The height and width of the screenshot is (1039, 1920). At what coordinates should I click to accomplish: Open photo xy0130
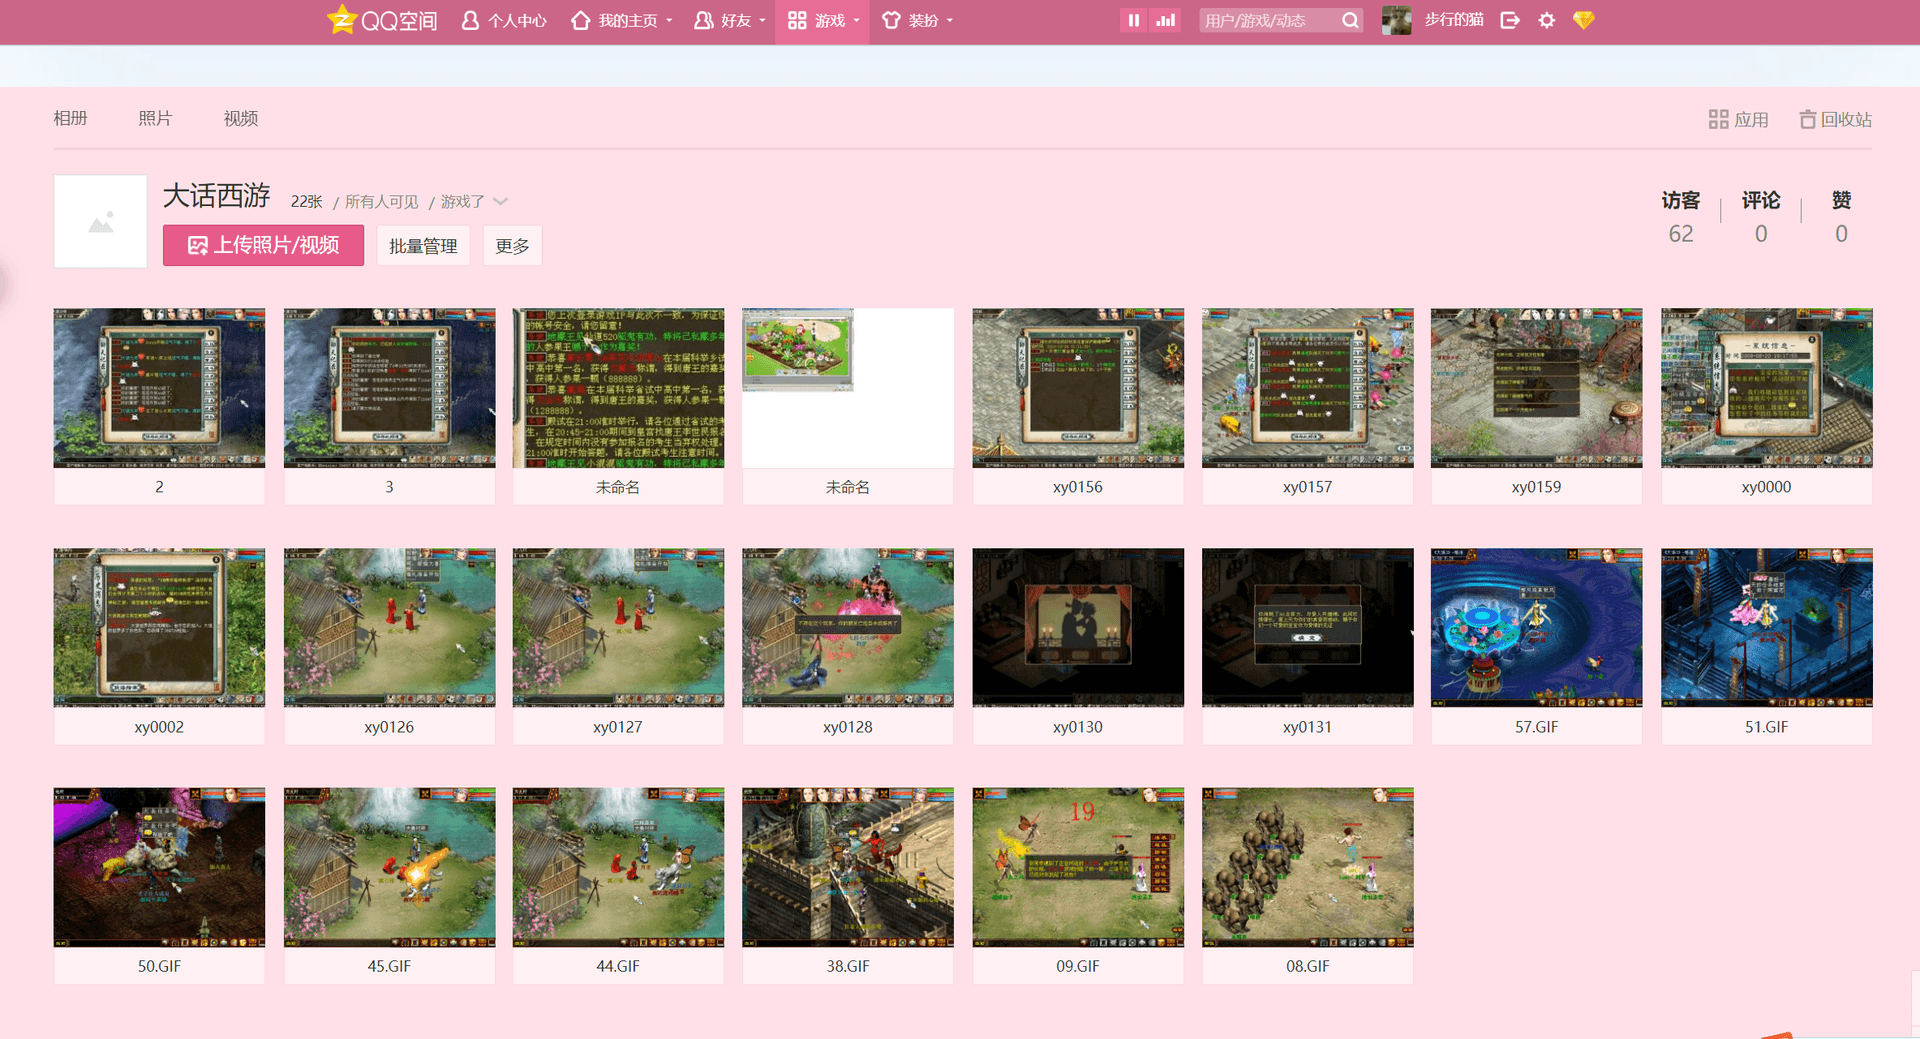1078,627
